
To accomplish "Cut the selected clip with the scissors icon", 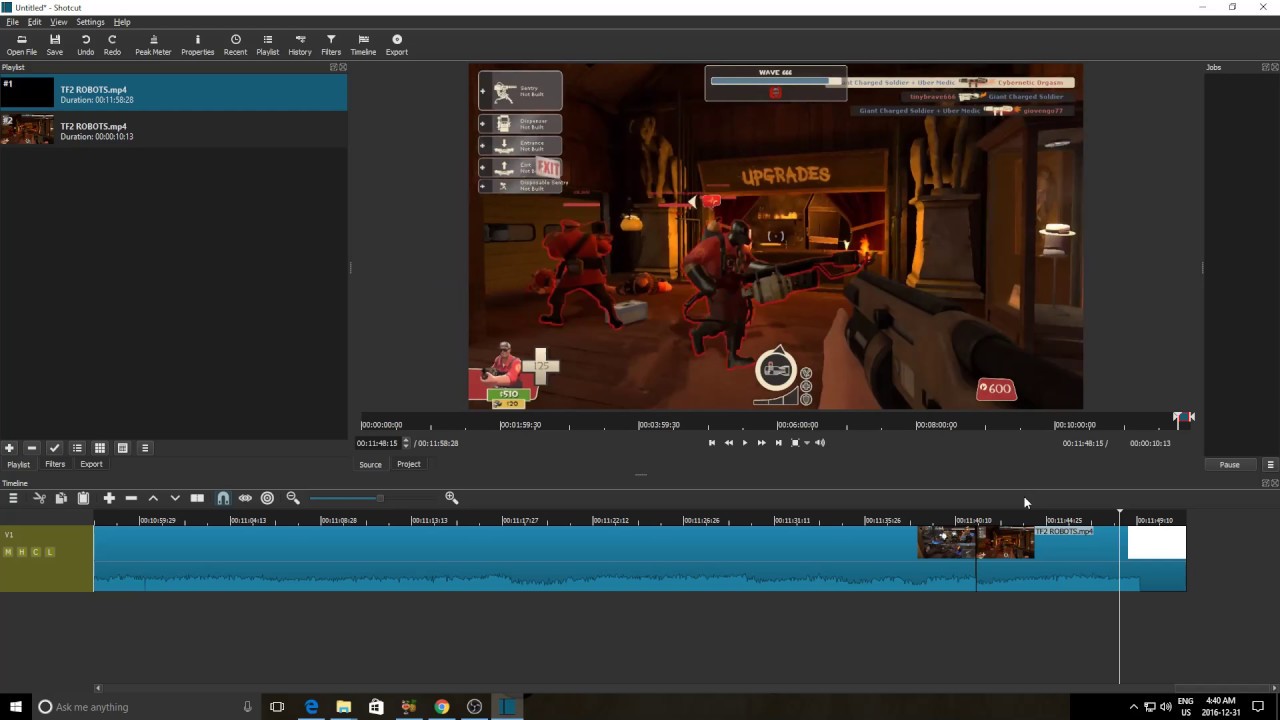I will coord(39,498).
